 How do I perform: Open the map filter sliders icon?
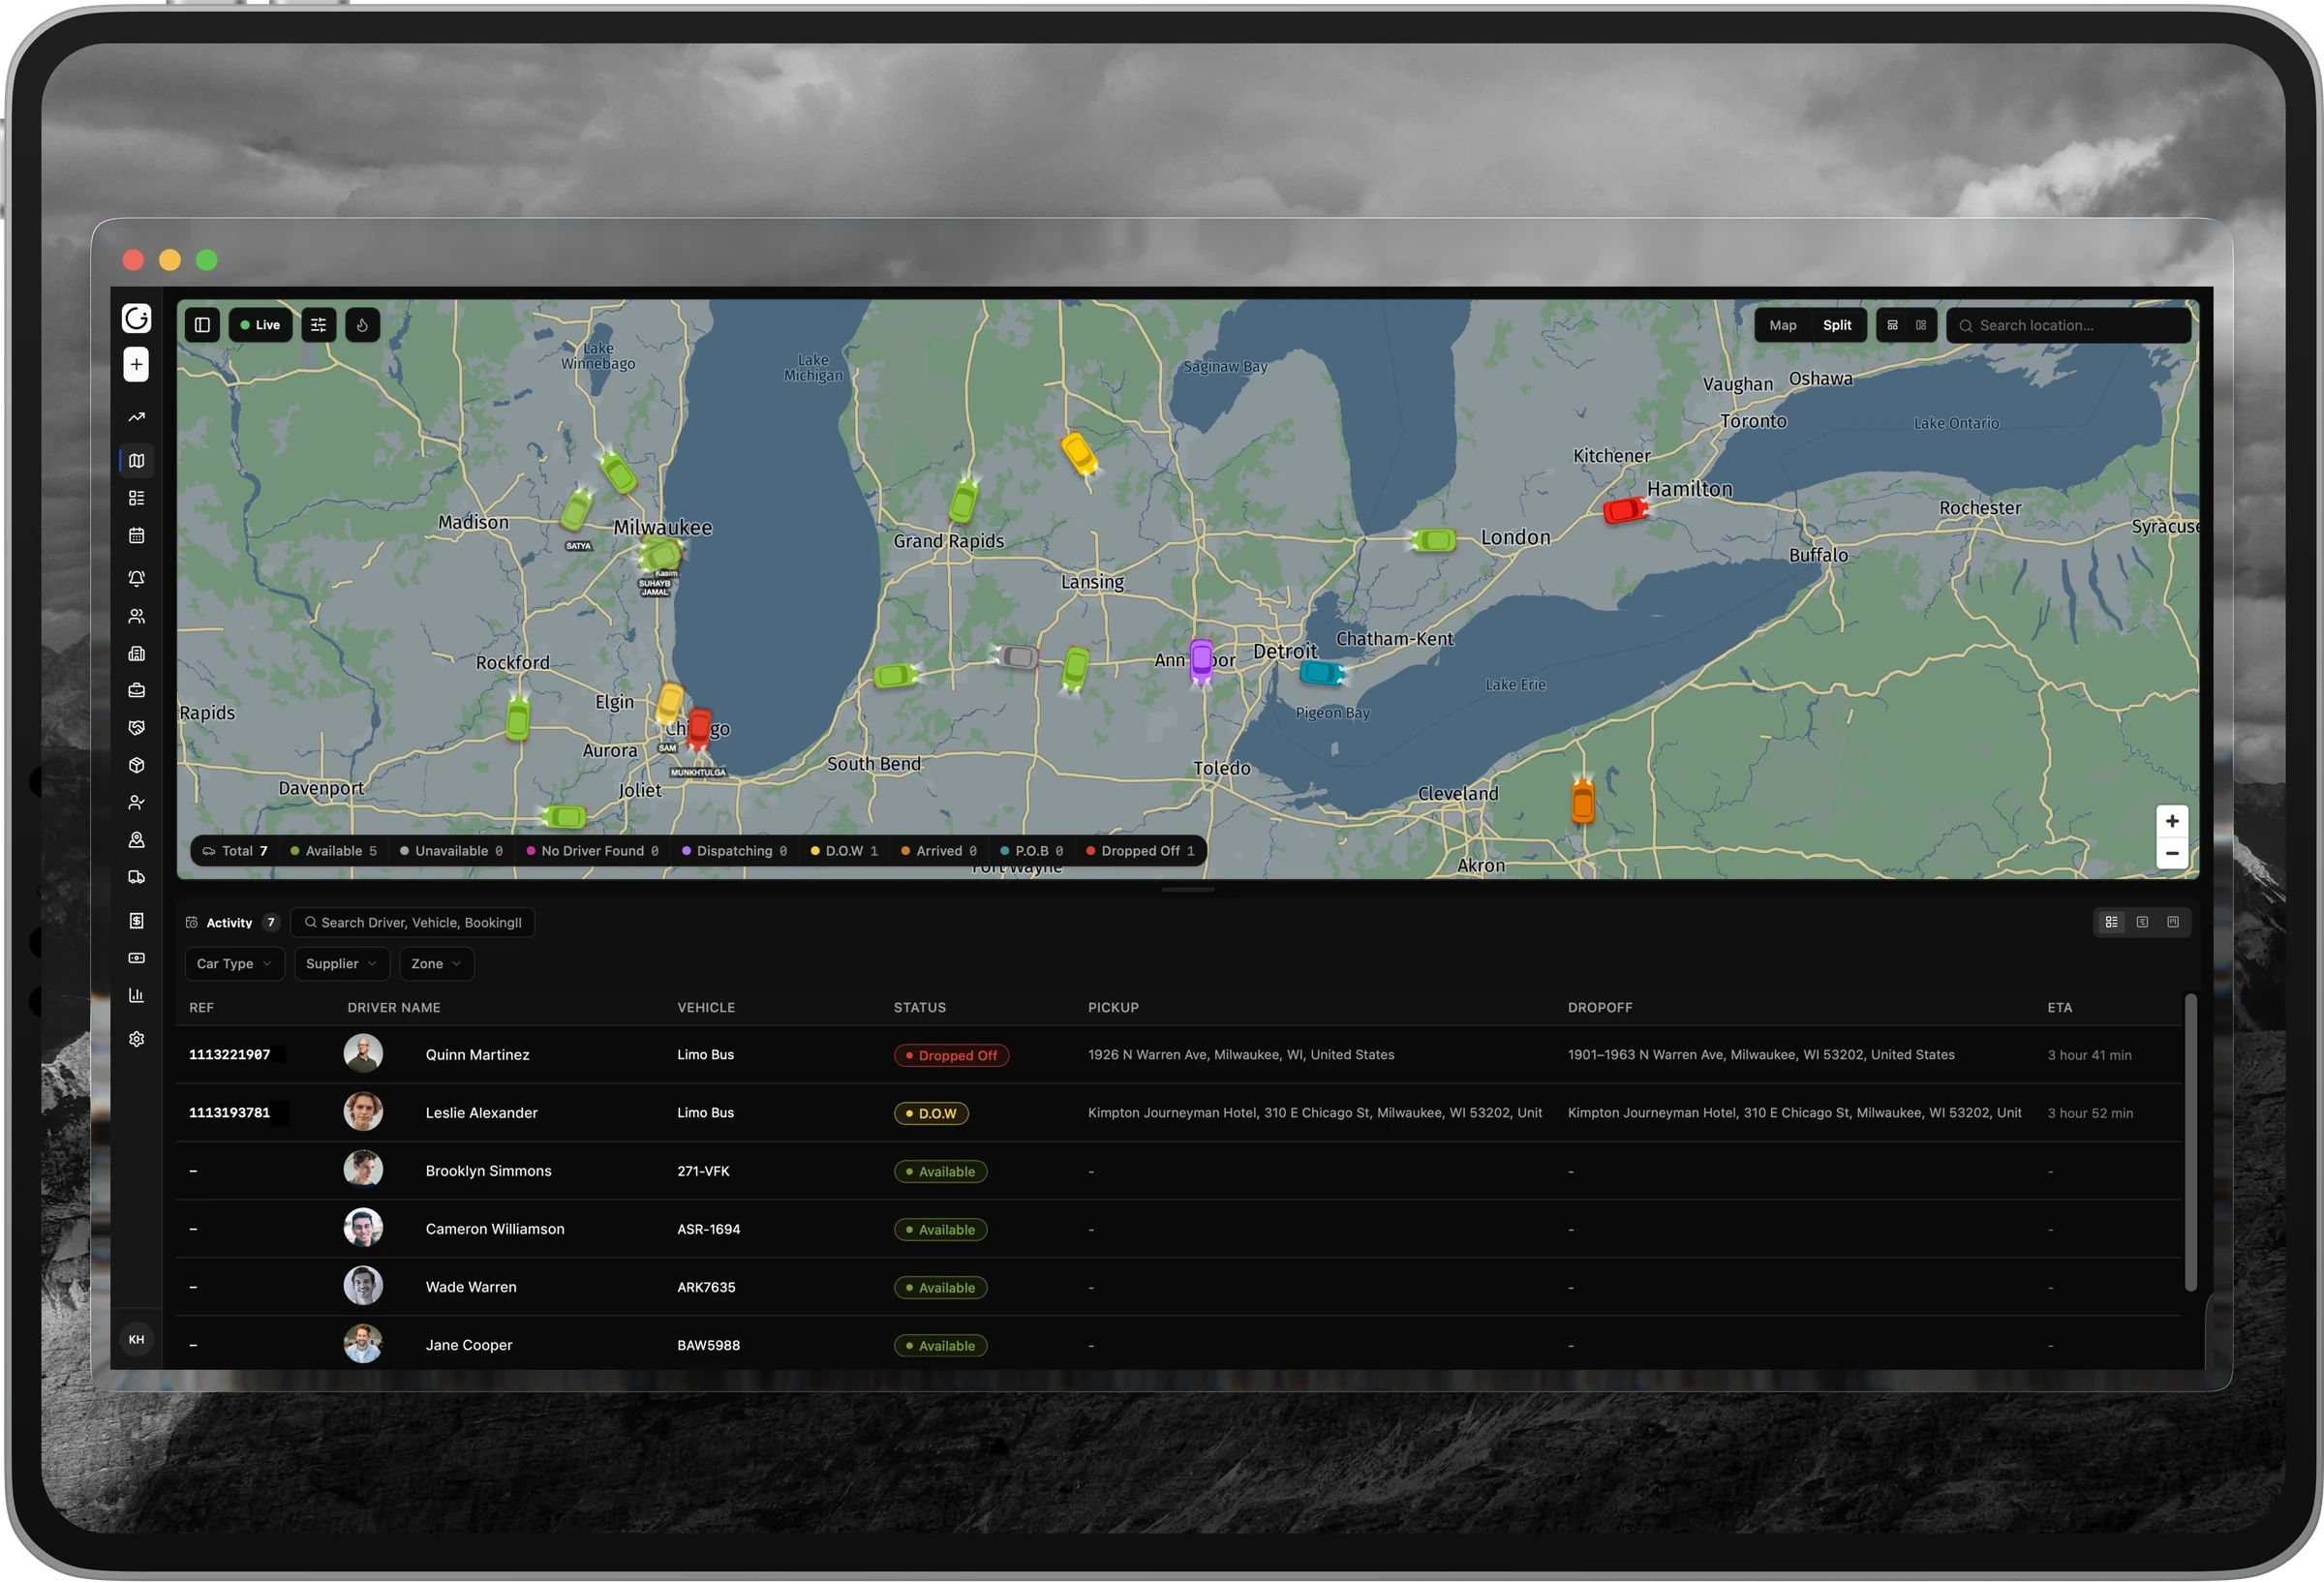point(318,325)
